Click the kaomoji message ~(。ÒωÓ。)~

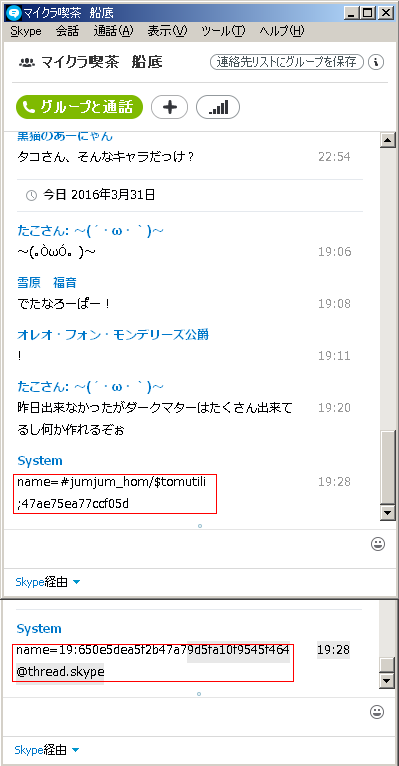point(57,252)
